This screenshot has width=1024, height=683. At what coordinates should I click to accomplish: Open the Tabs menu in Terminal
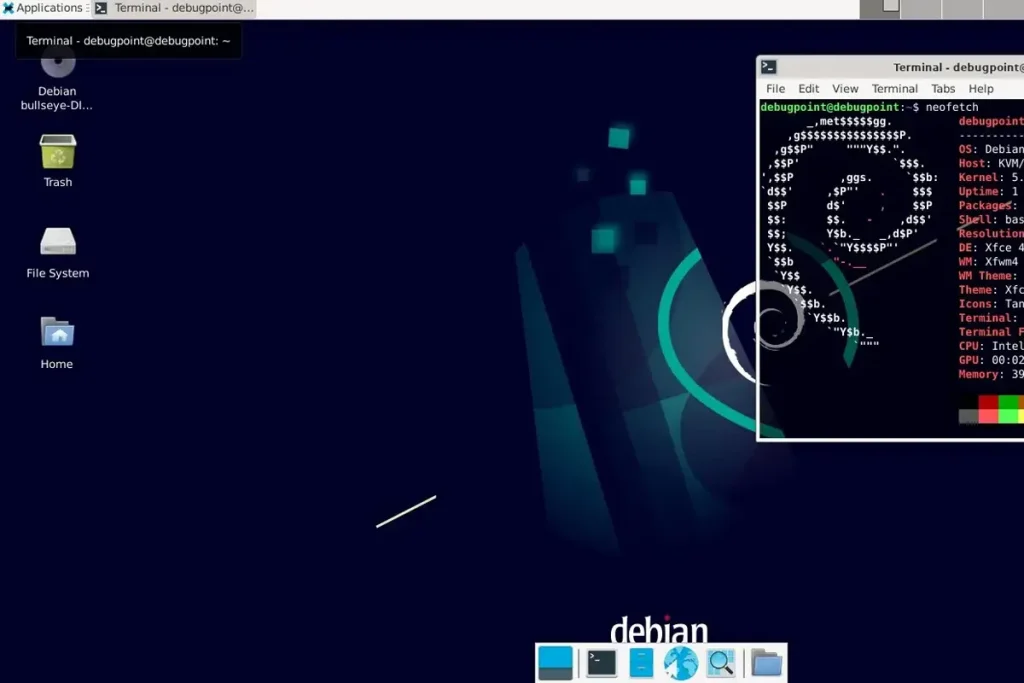click(943, 88)
